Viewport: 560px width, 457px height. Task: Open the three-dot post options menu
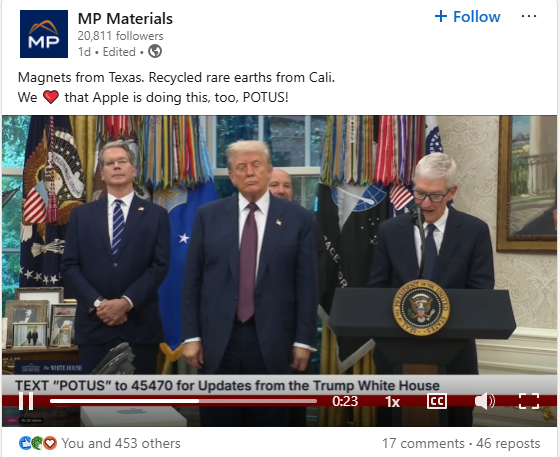529,16
